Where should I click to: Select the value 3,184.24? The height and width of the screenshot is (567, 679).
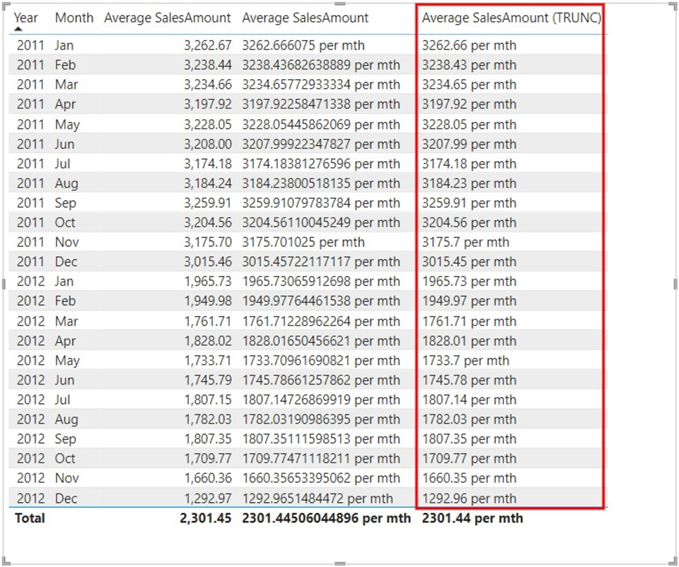[207, 183]
